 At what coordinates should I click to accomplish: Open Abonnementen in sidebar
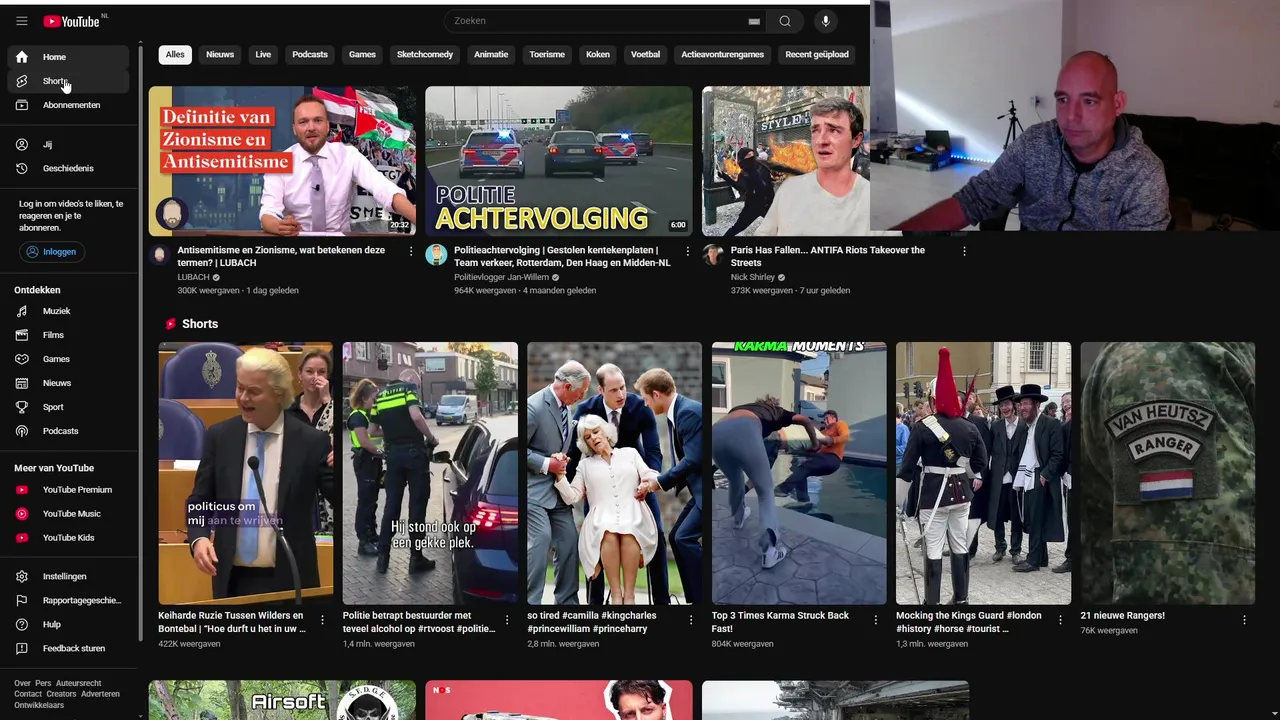click(68, 105)
